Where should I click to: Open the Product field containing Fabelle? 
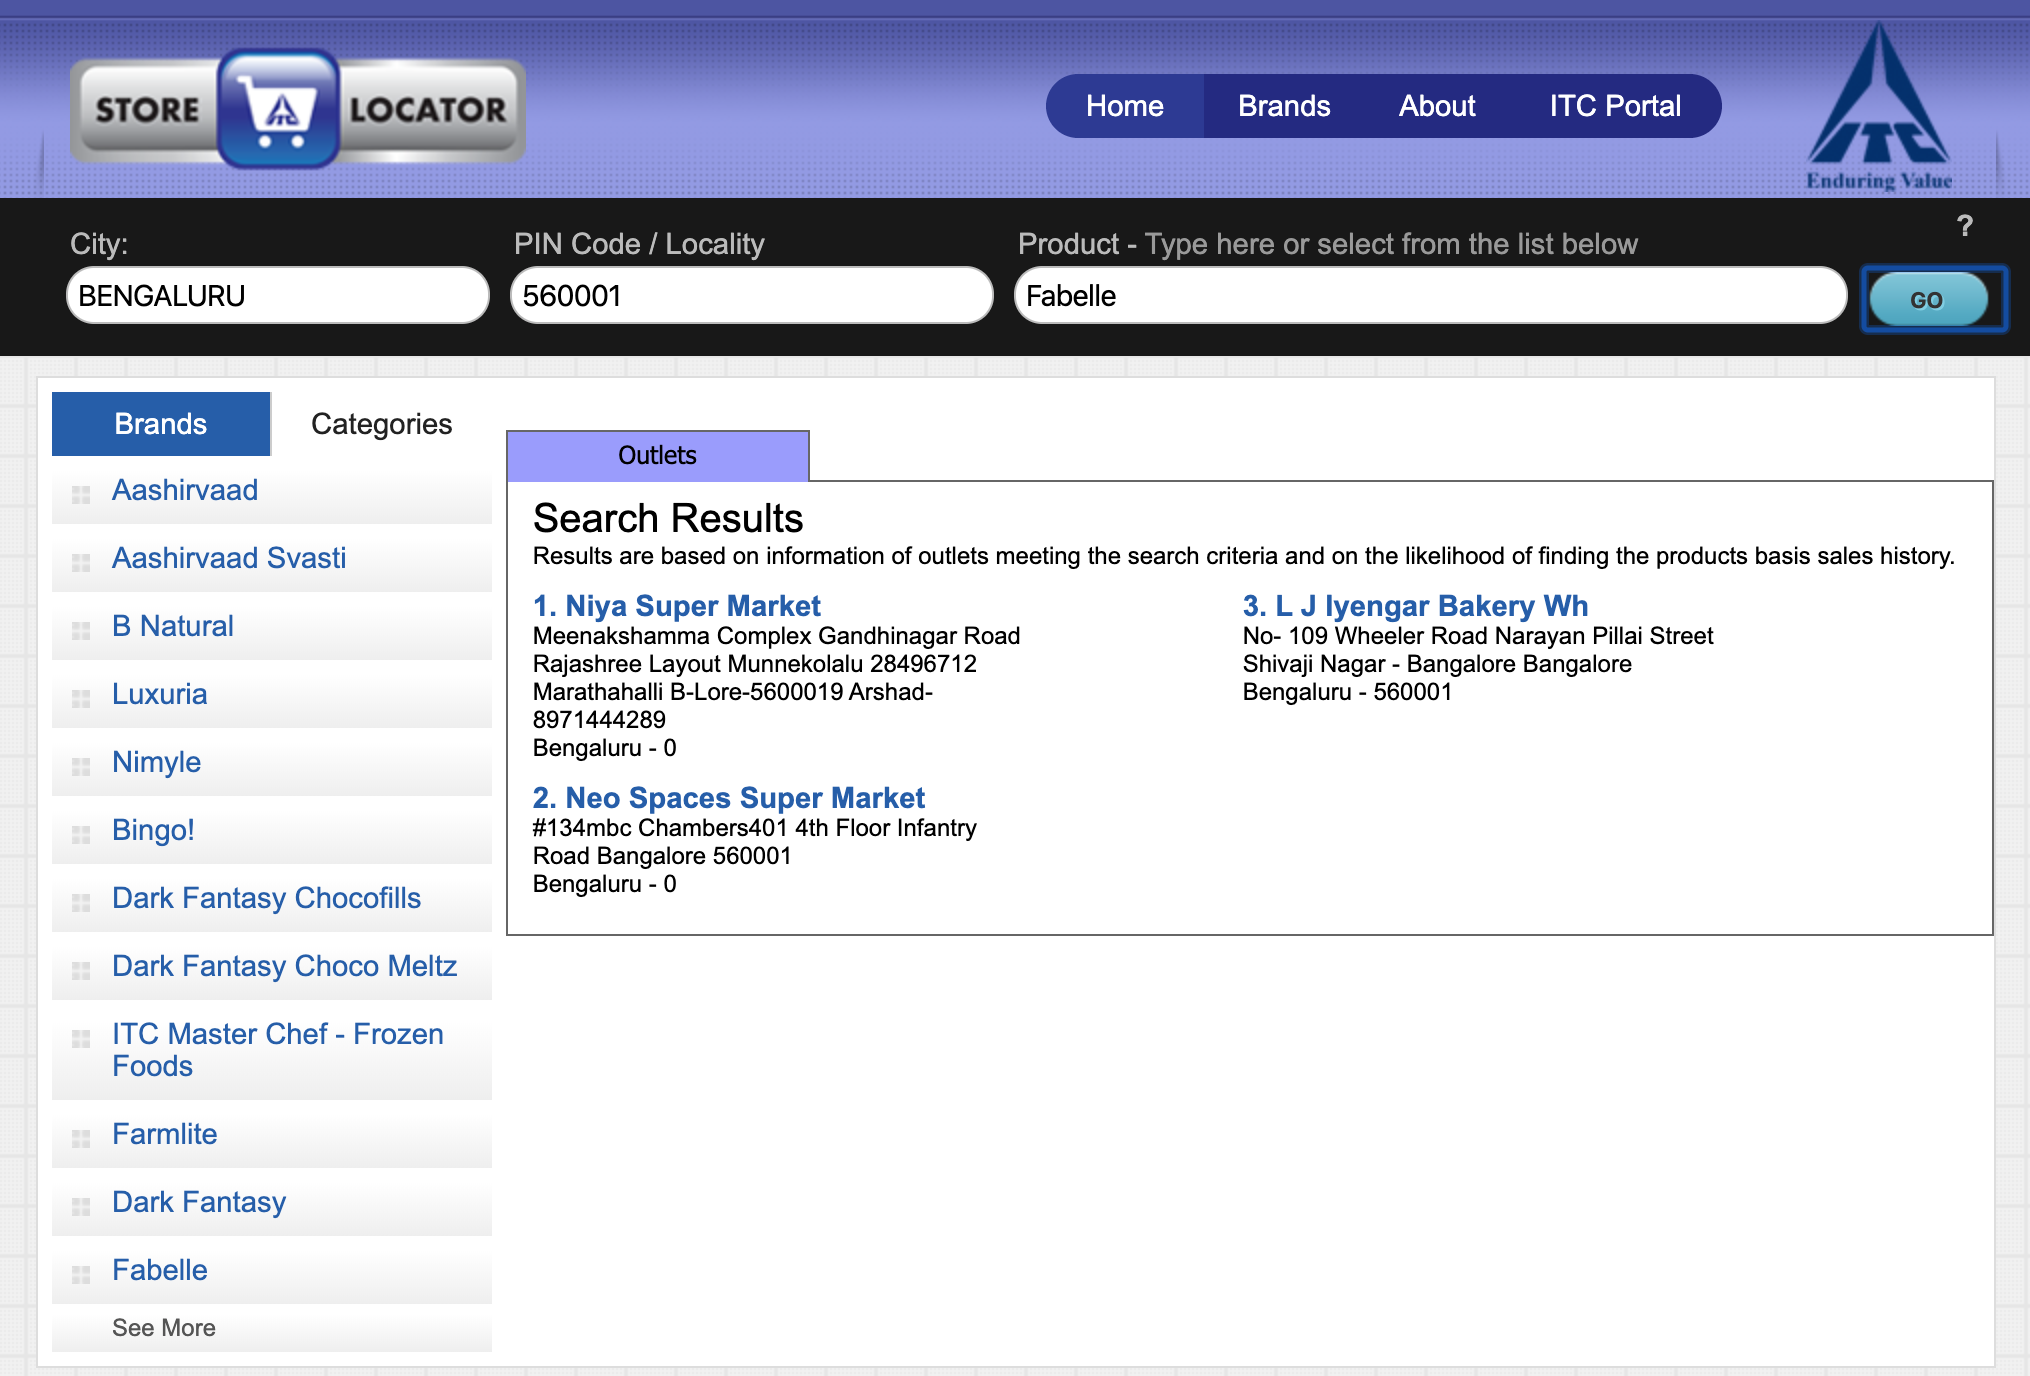(1429, 296)
